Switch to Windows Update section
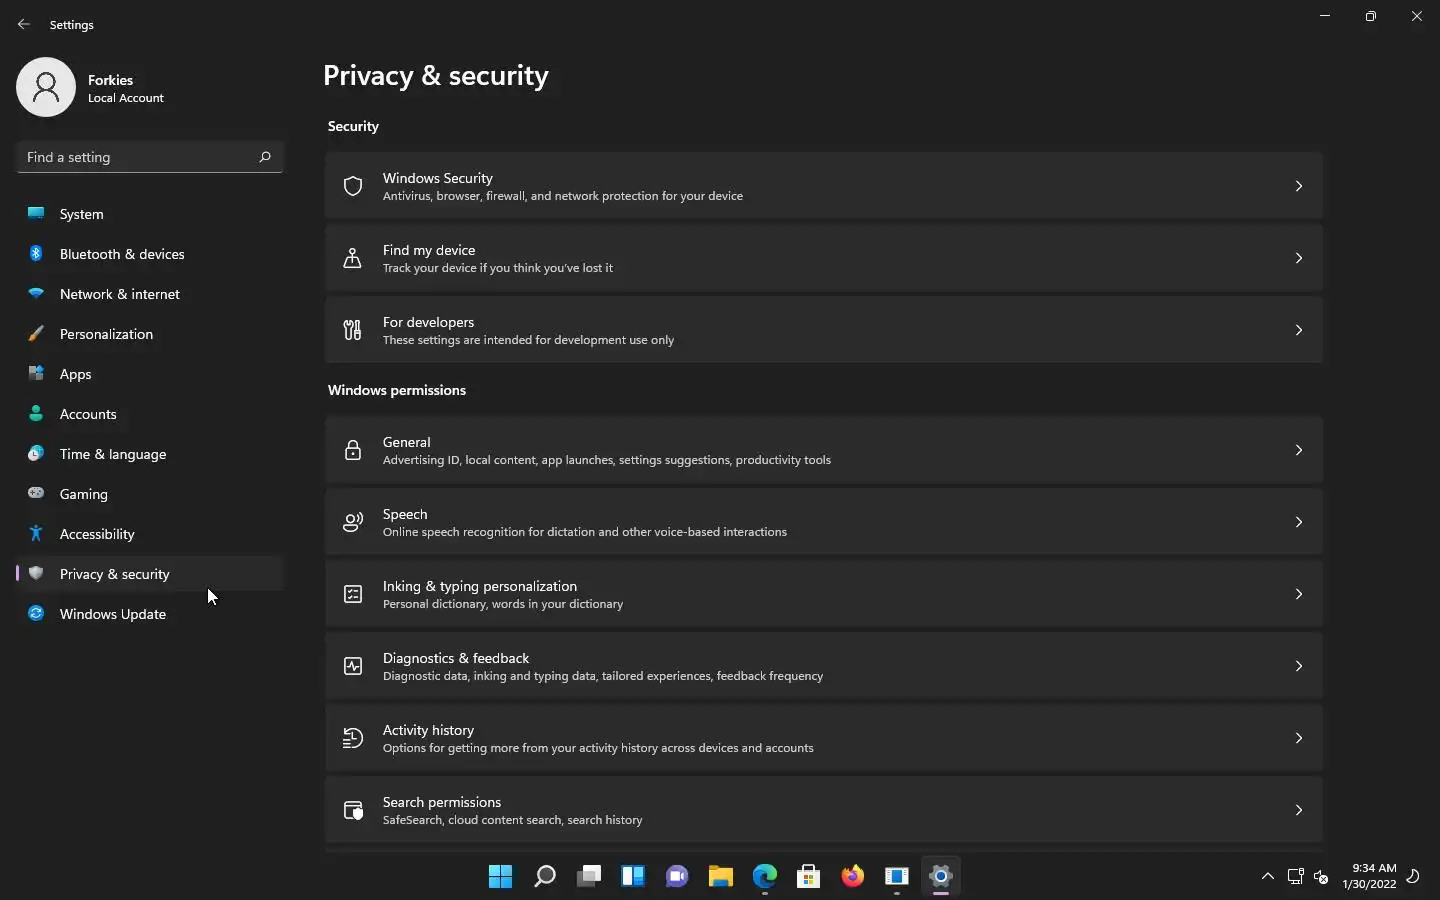The height and width of the screenshot is (900, 1440). click(x=112, y=614)
